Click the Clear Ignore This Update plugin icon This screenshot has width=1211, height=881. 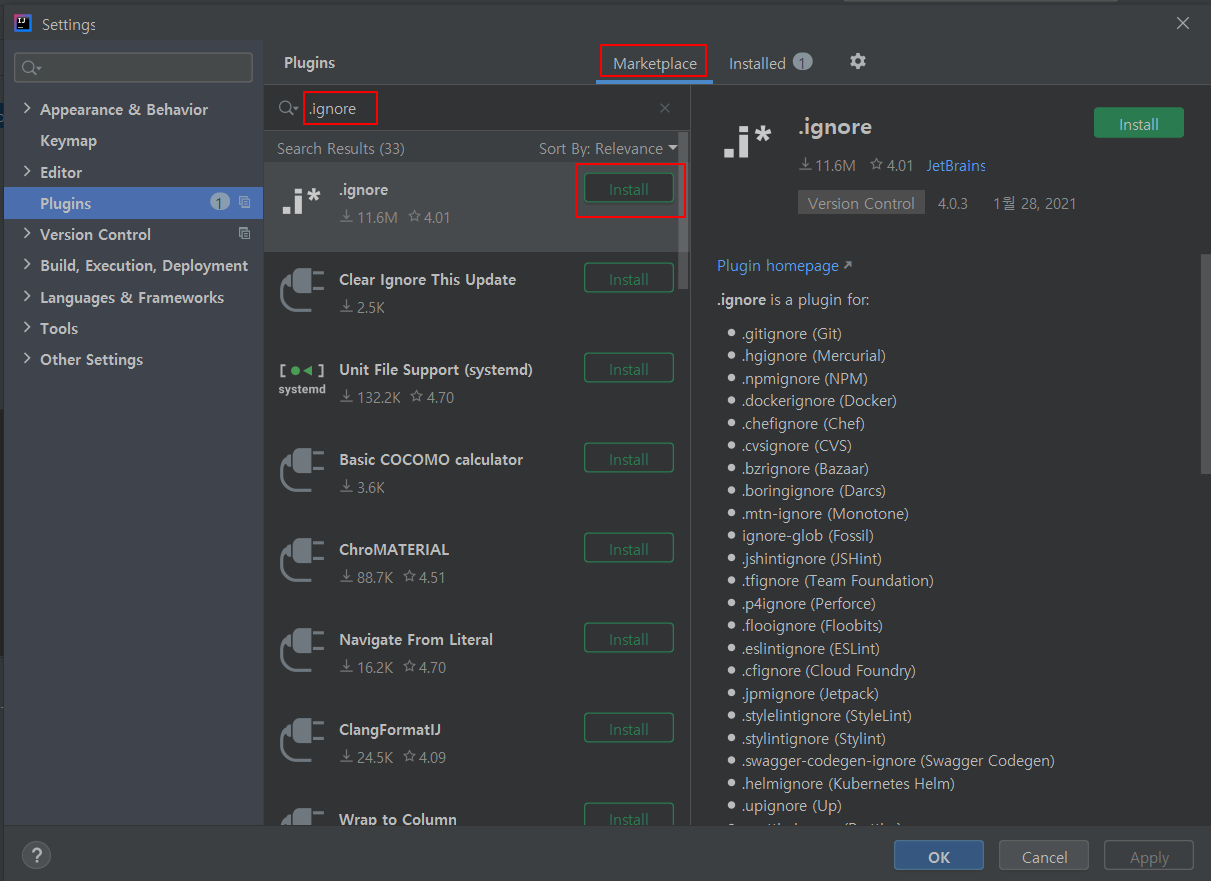coord(301,292)
